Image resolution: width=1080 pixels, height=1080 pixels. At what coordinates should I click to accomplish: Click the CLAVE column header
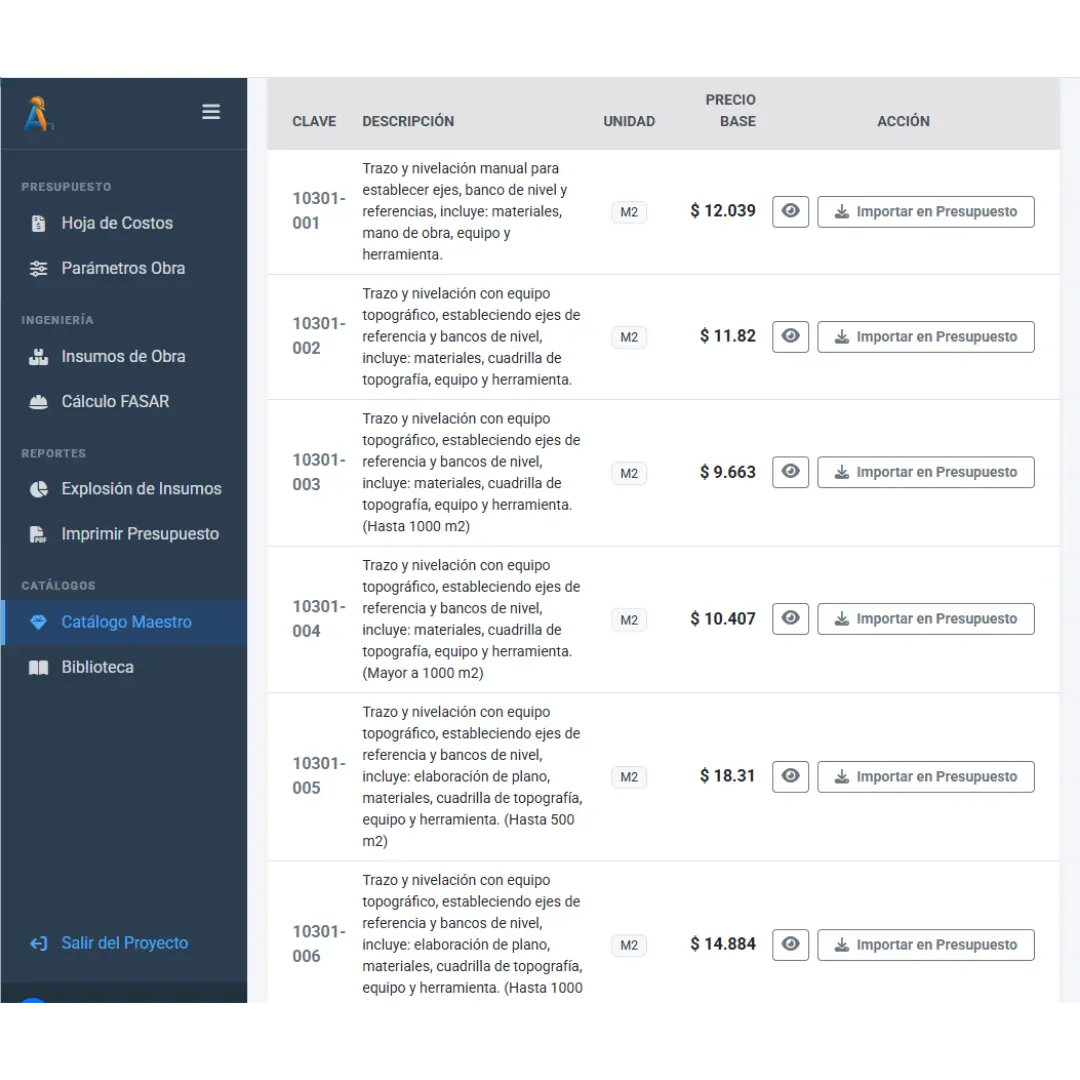(x=314, y=121)
